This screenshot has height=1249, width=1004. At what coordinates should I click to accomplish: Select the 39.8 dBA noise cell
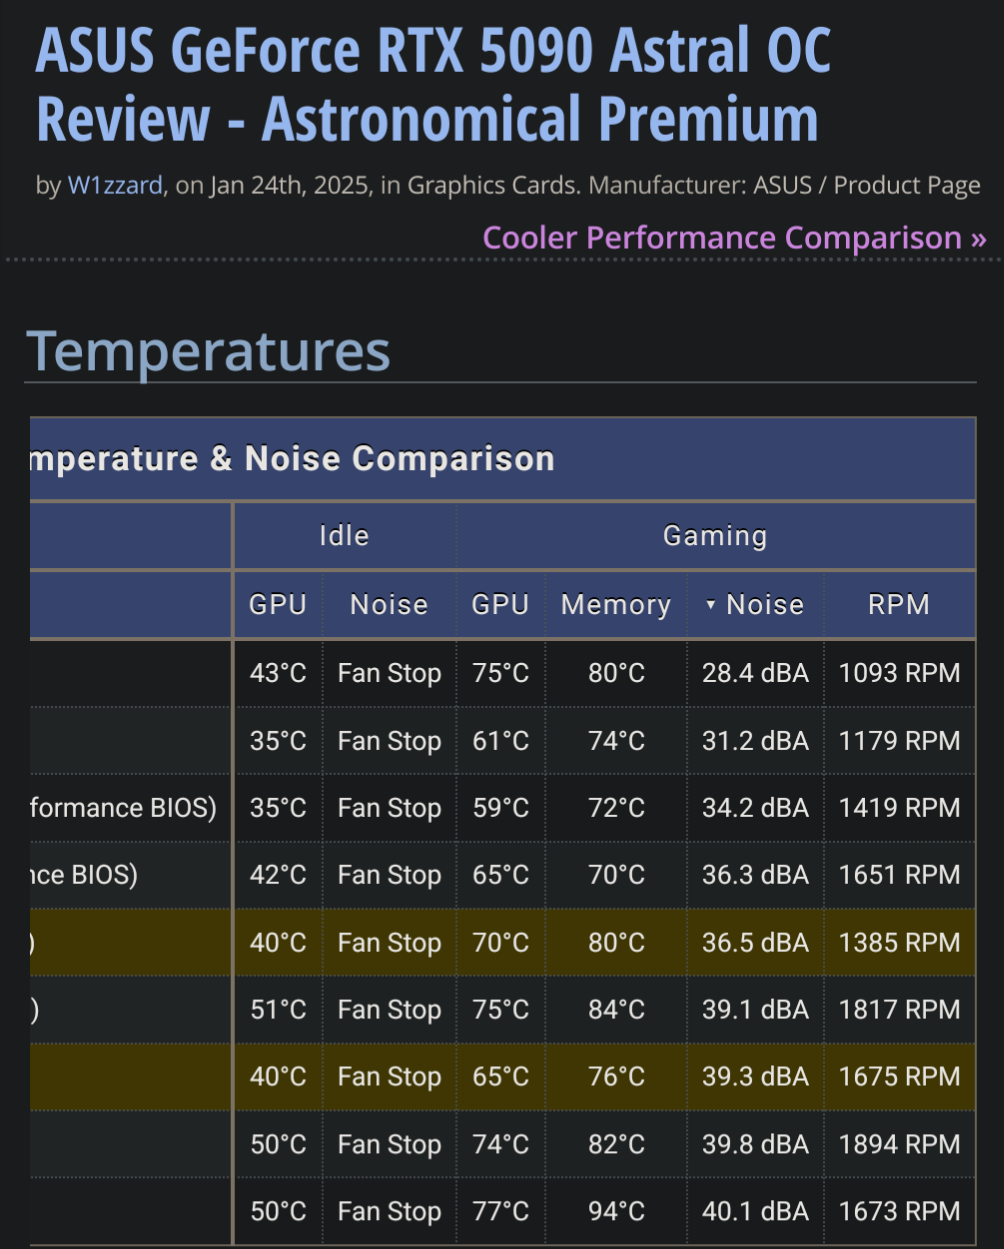coord(755,1144)
